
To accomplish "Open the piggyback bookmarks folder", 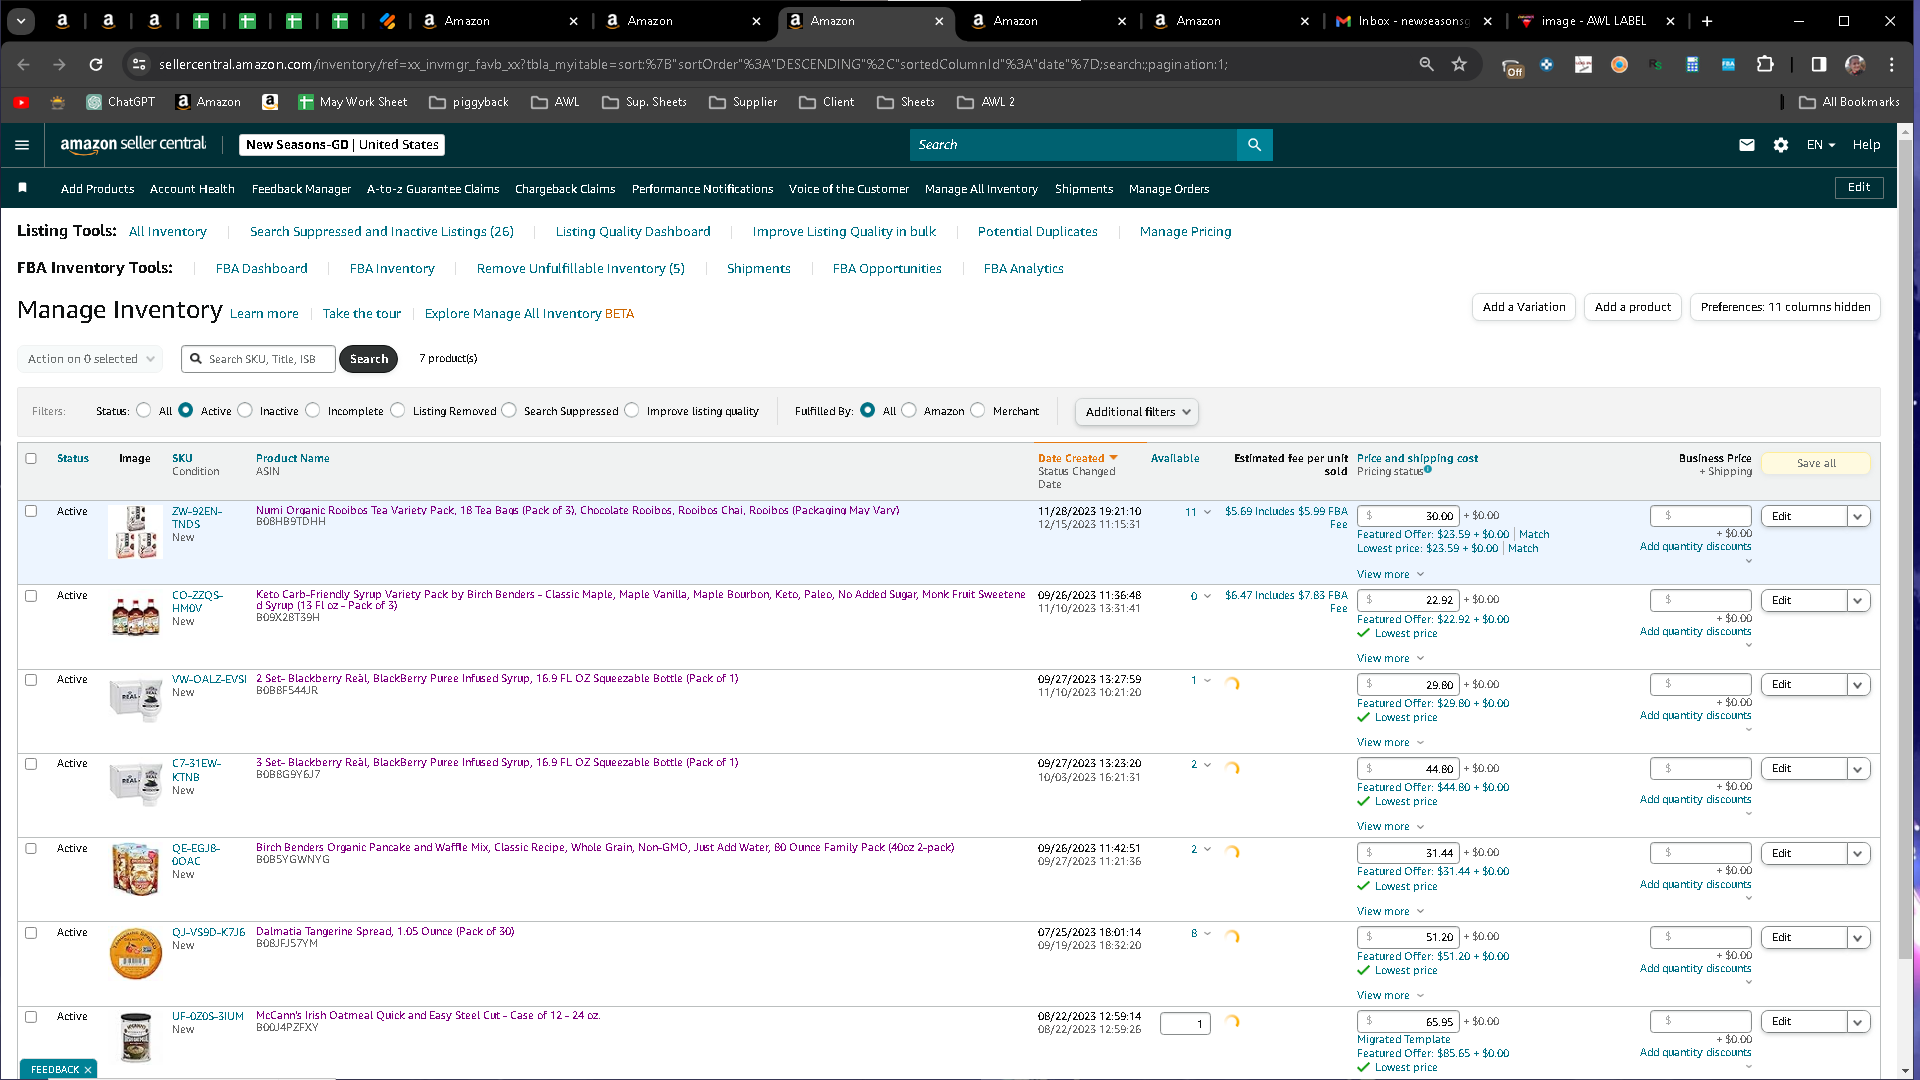I will 469,102.
